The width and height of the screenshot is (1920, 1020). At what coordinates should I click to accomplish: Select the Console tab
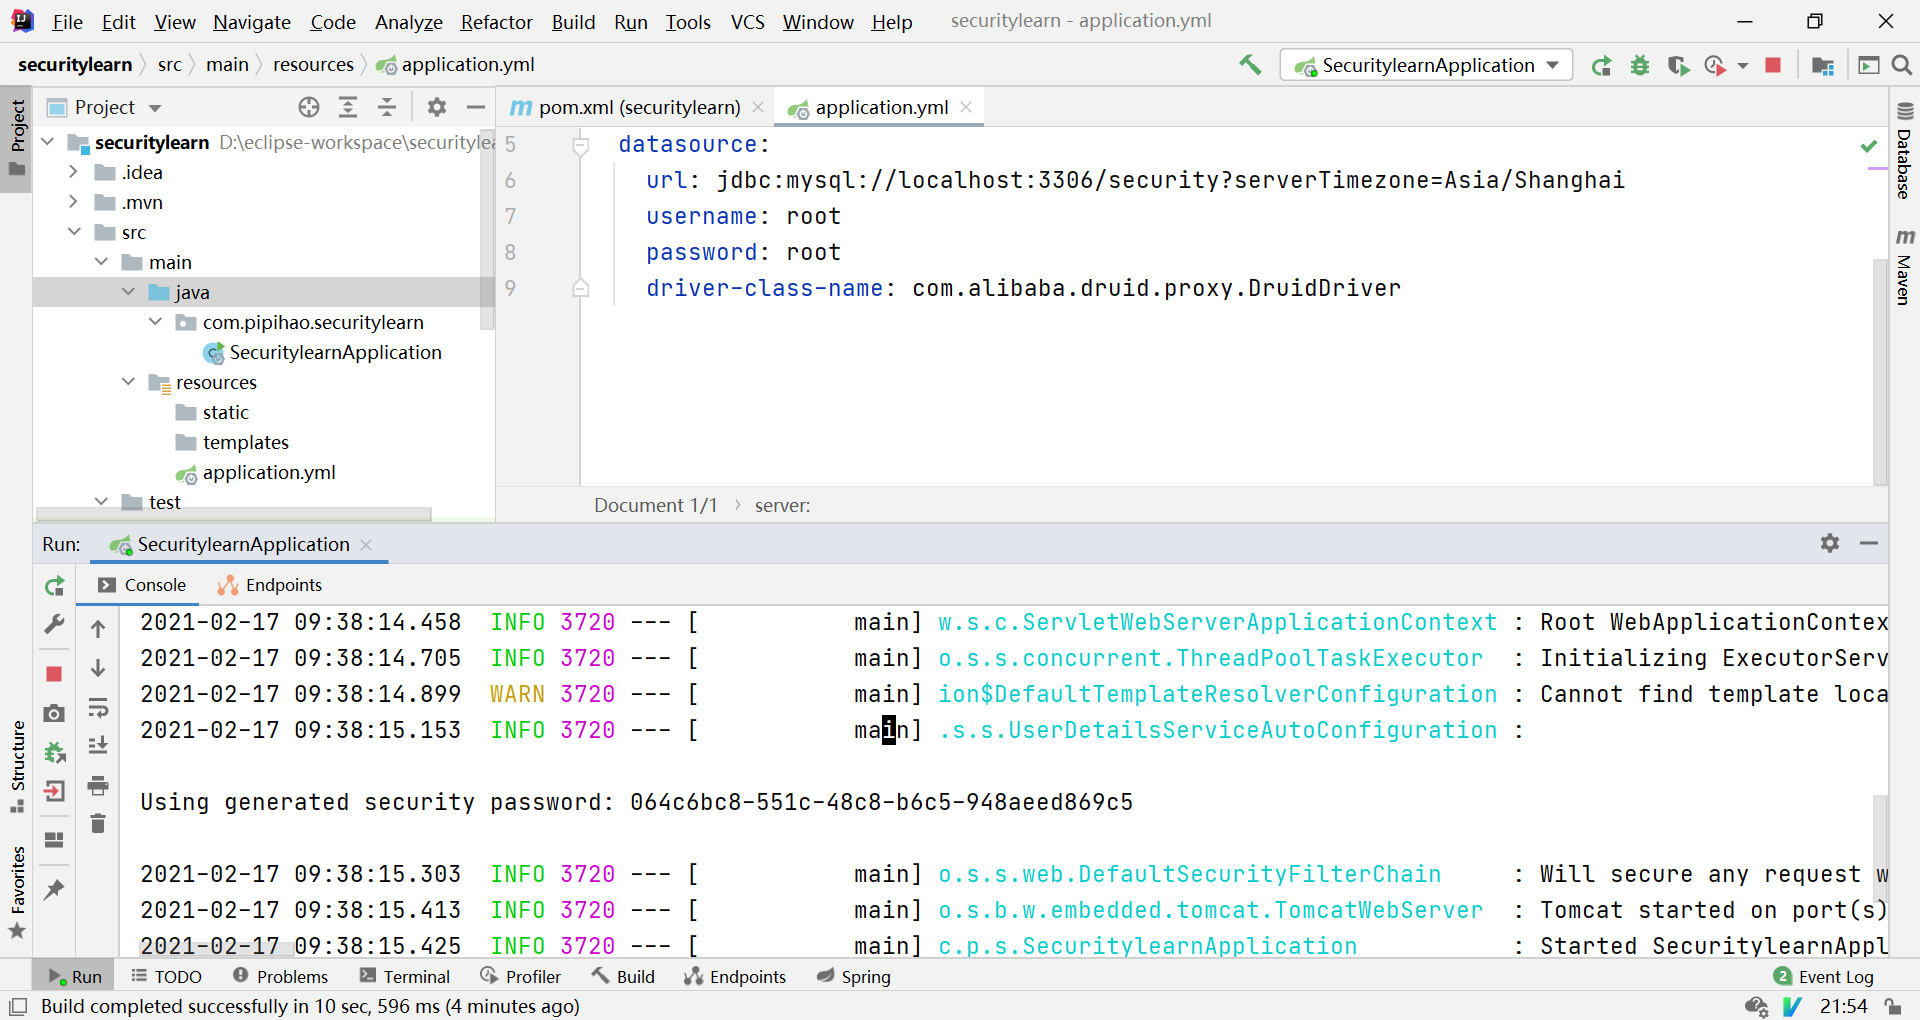pyautogui.click(x=142, y=585)
